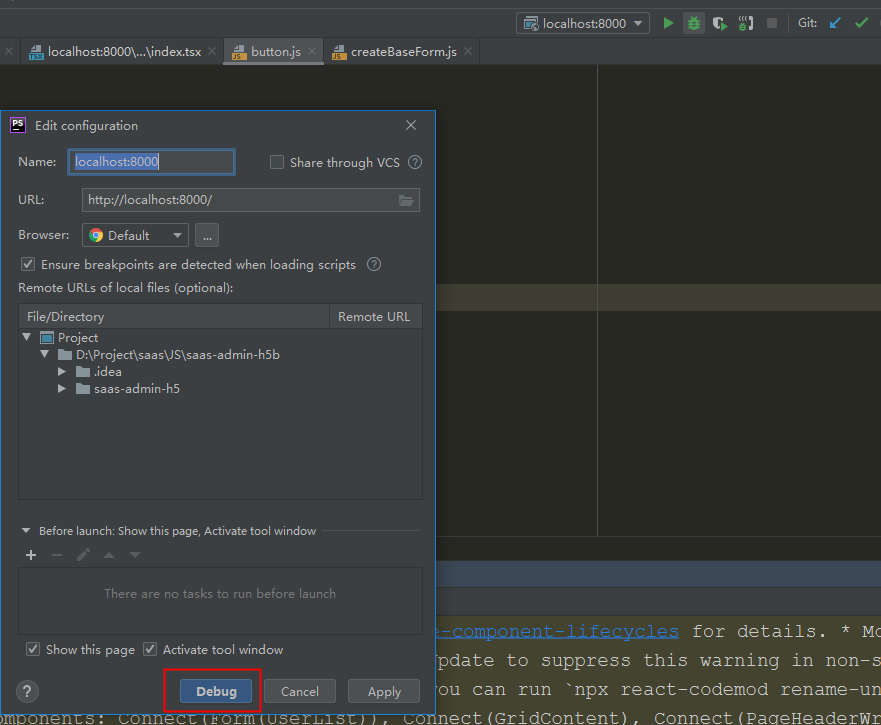This screenshot has width=881, height=725.
Task: Close the Edit configuration dialog
Action: (411, 125)
